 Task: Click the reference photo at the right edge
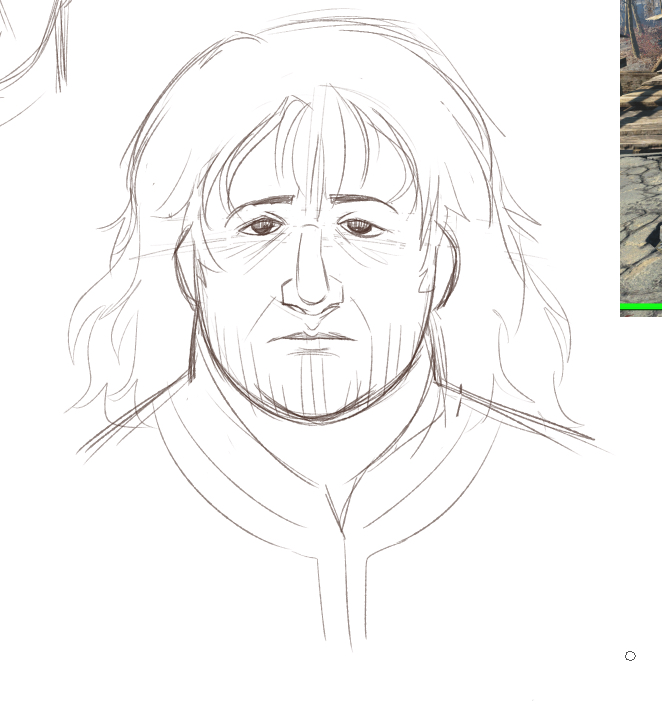coord(641,150)
